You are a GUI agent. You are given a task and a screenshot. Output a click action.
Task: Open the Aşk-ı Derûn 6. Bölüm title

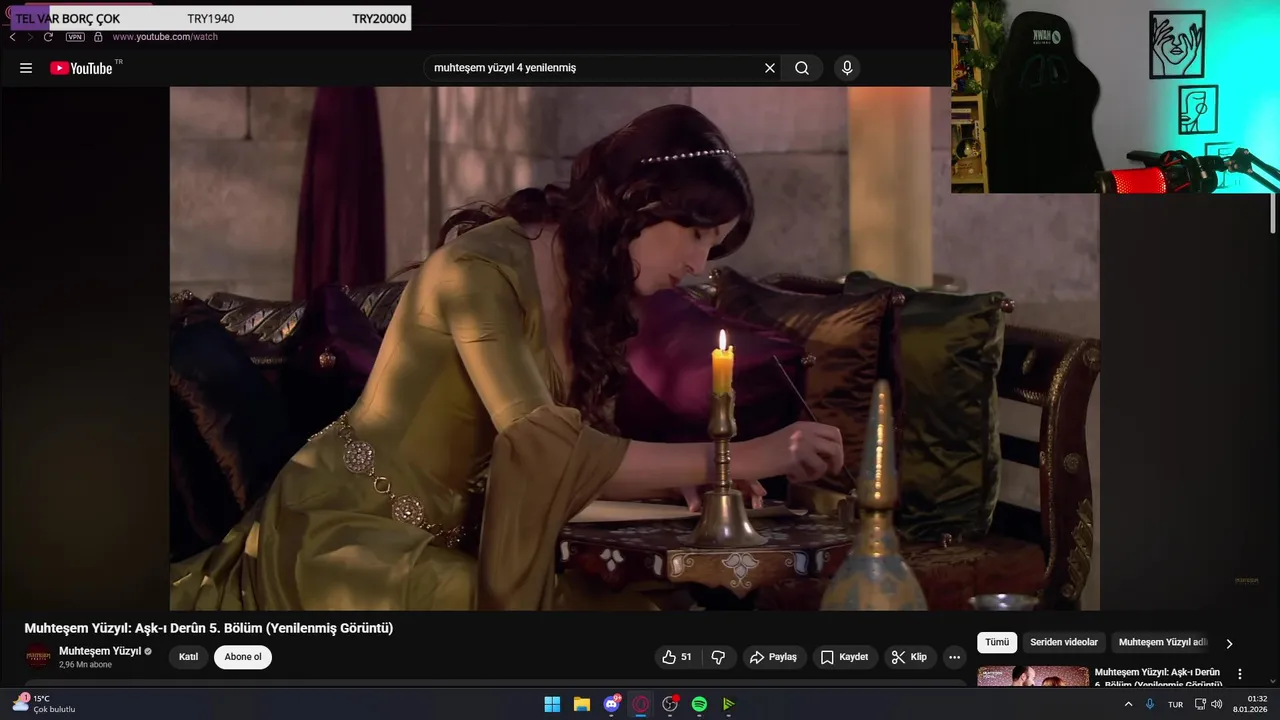click(1159, 678)
